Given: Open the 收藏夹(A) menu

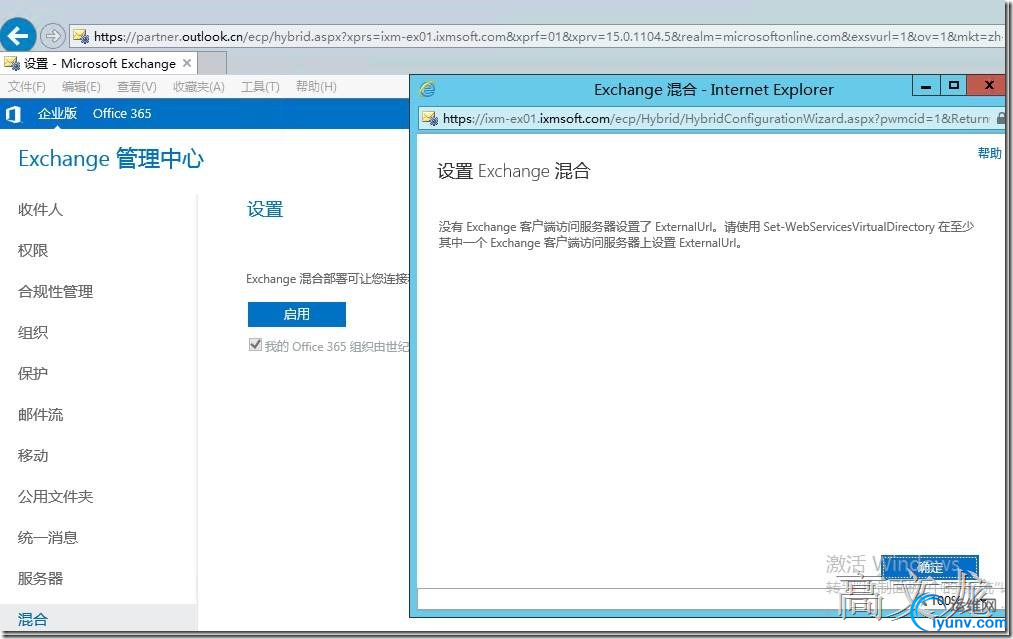Looking at the screenshot, I should click(198, 87).
